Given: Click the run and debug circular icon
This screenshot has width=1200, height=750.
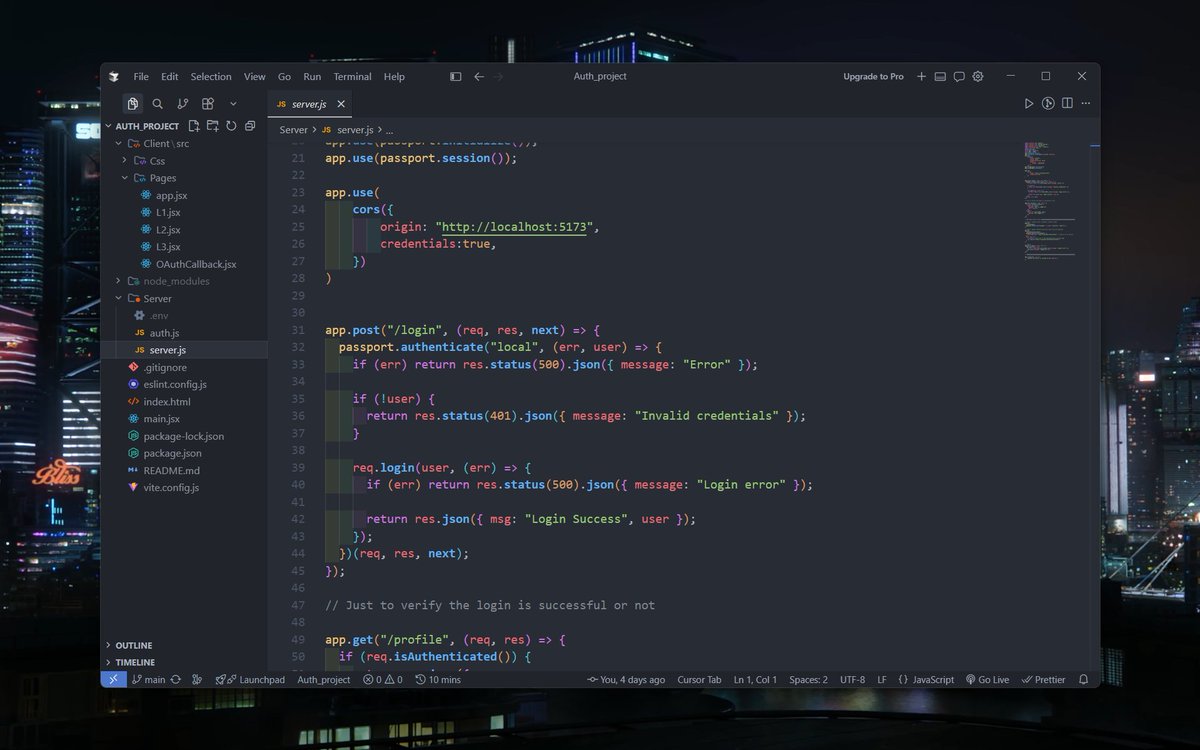Looking at the screenshot, I should tap(1048, 103).
